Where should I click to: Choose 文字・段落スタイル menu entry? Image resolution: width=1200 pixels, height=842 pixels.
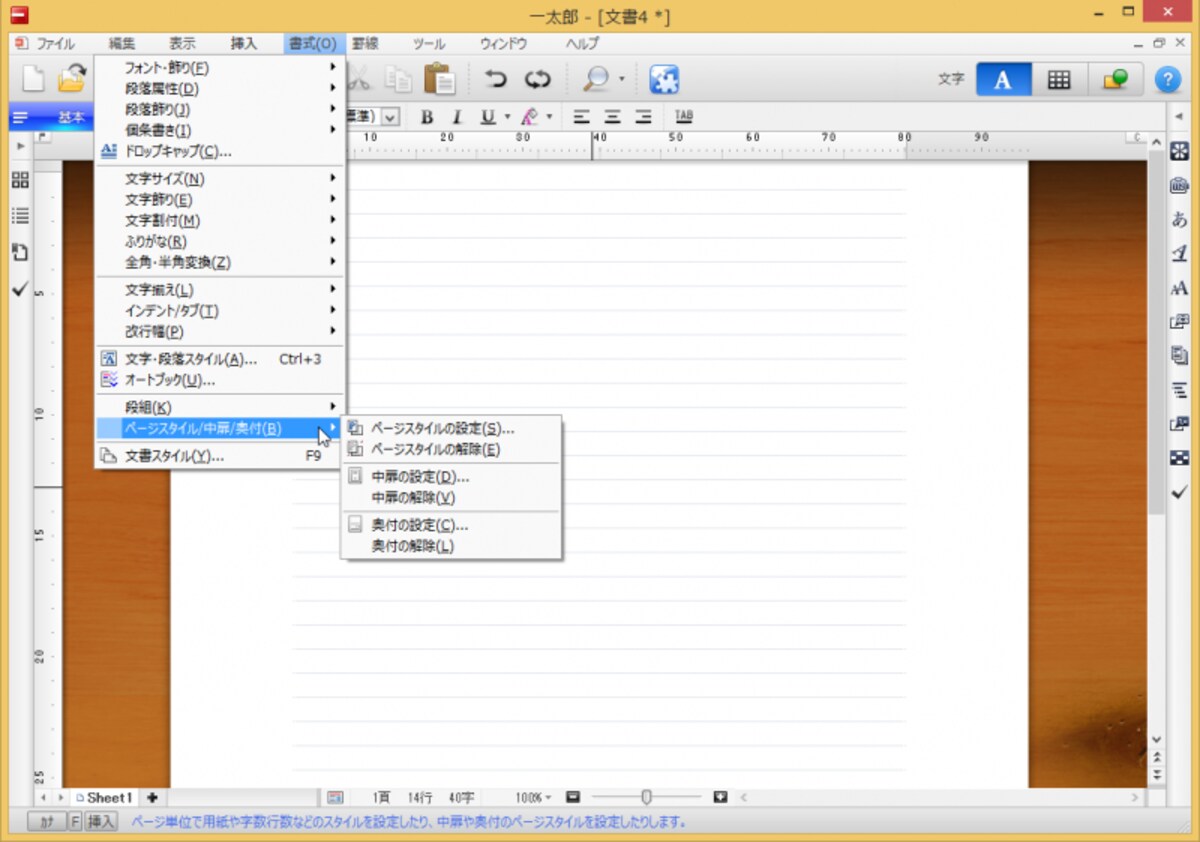(220, 359)
